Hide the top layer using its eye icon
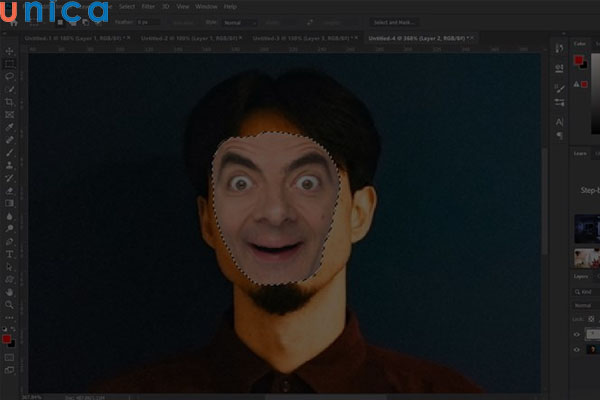This screenshot has width=600, height=400. [x=577, y=335]
